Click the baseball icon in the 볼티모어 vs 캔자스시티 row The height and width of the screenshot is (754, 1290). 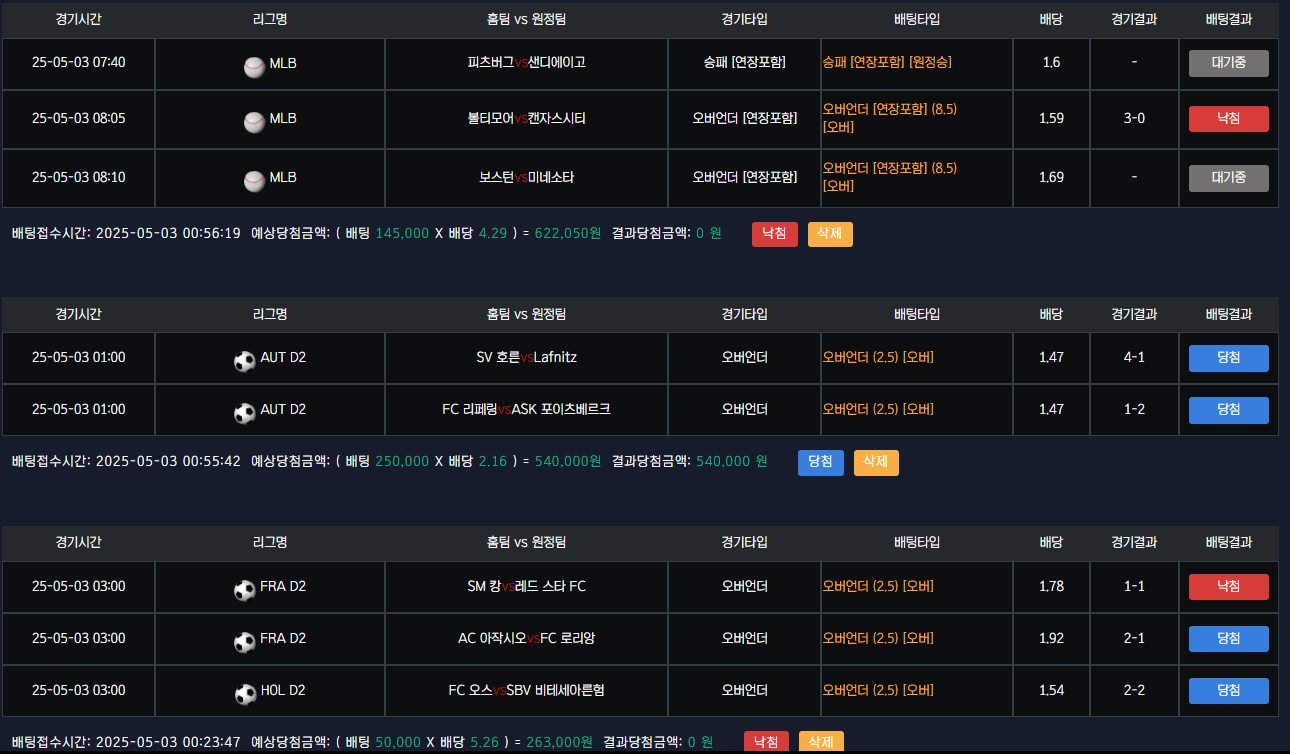tap(254, 122)
